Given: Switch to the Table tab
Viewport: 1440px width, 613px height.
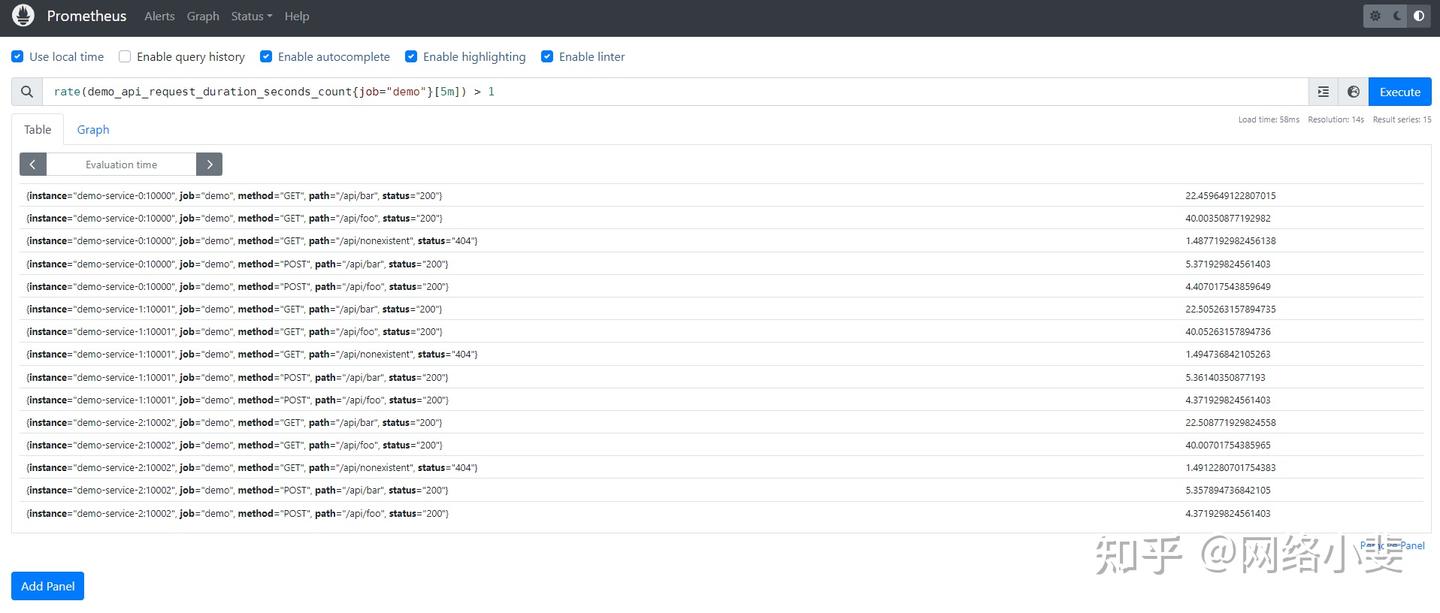Looking at the screenshot, I should click(x=38, y=130).
